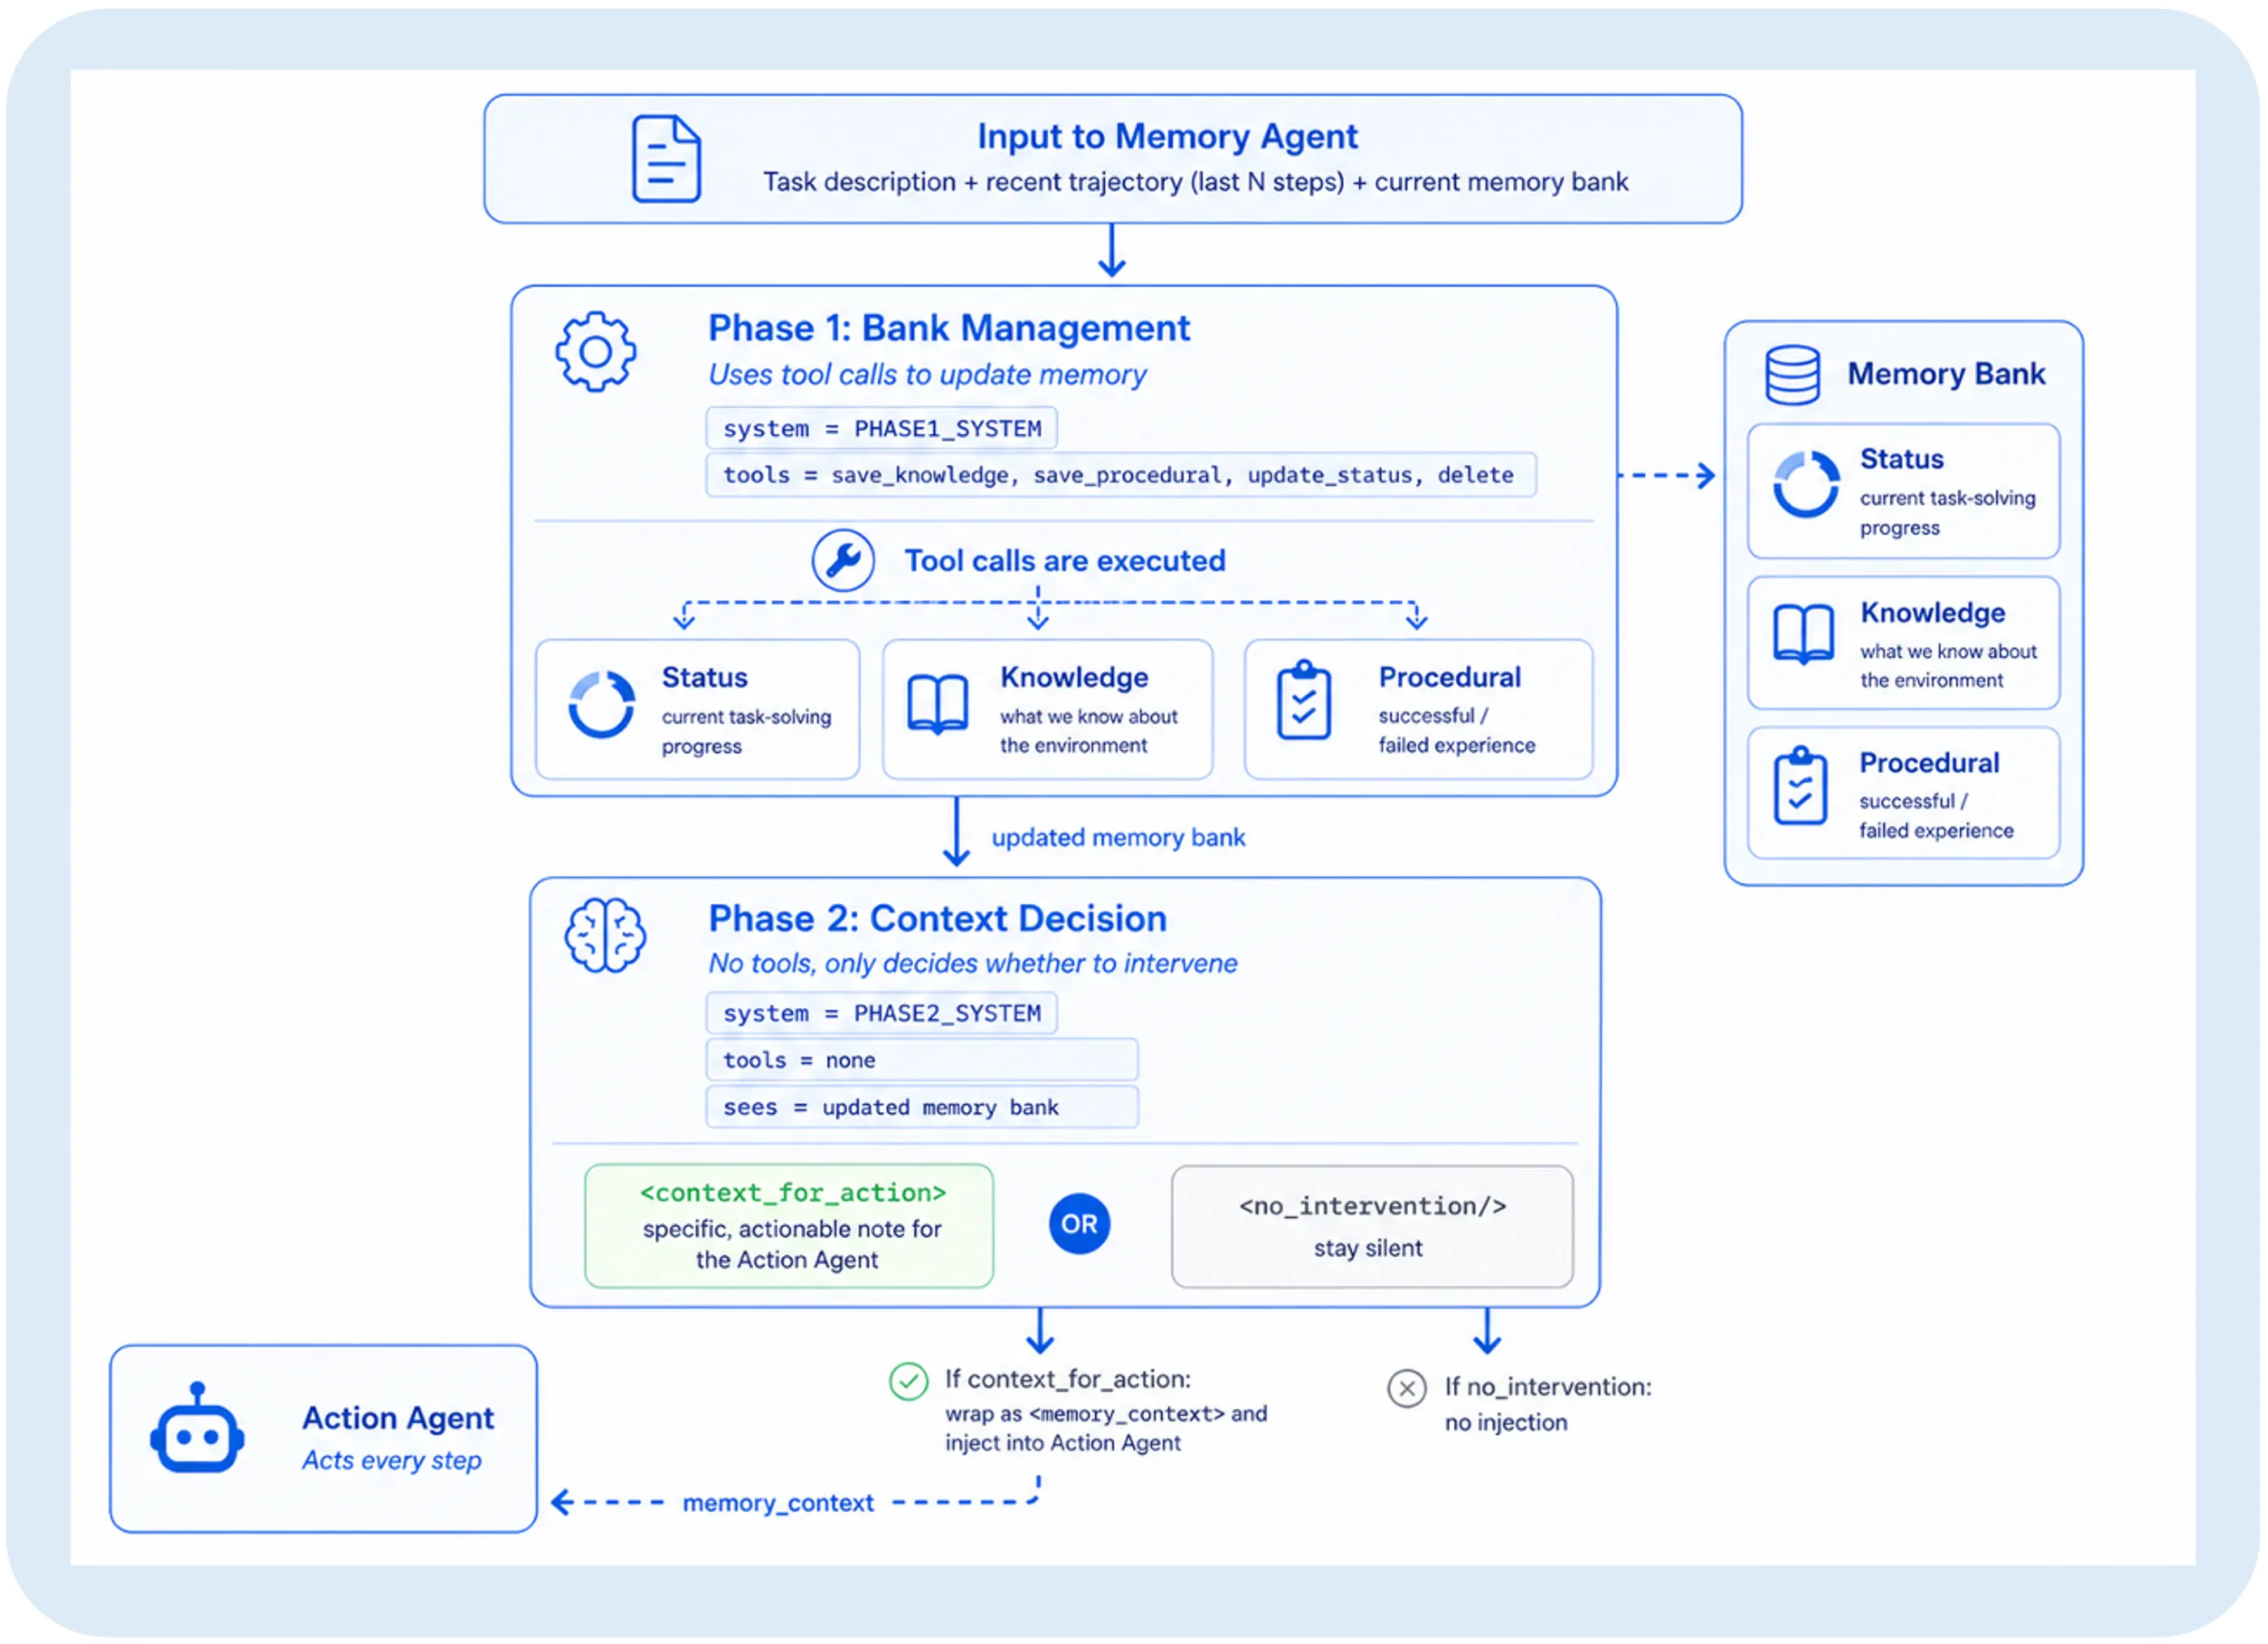2268x1644 pixels.
Task: Click the 'Knowledge' title in the Memory Bank panel
Action: pyautogui.click(x=1932, y=613)
